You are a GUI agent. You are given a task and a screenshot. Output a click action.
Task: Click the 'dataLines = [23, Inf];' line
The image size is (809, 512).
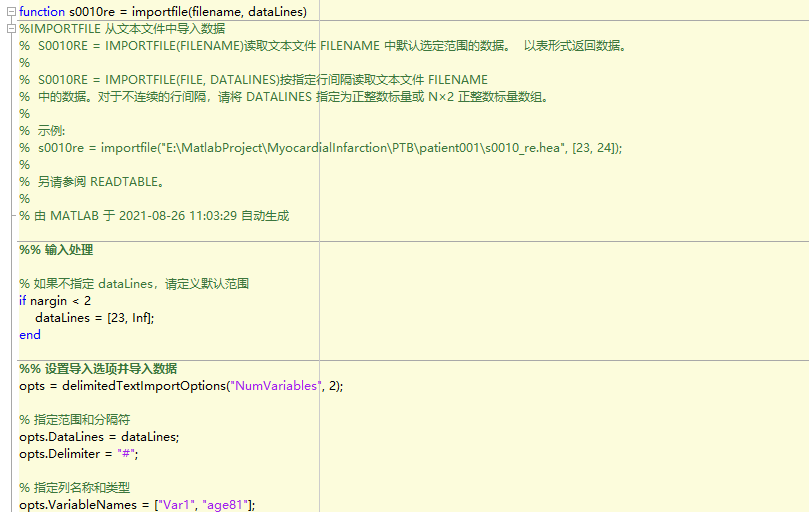94,318
